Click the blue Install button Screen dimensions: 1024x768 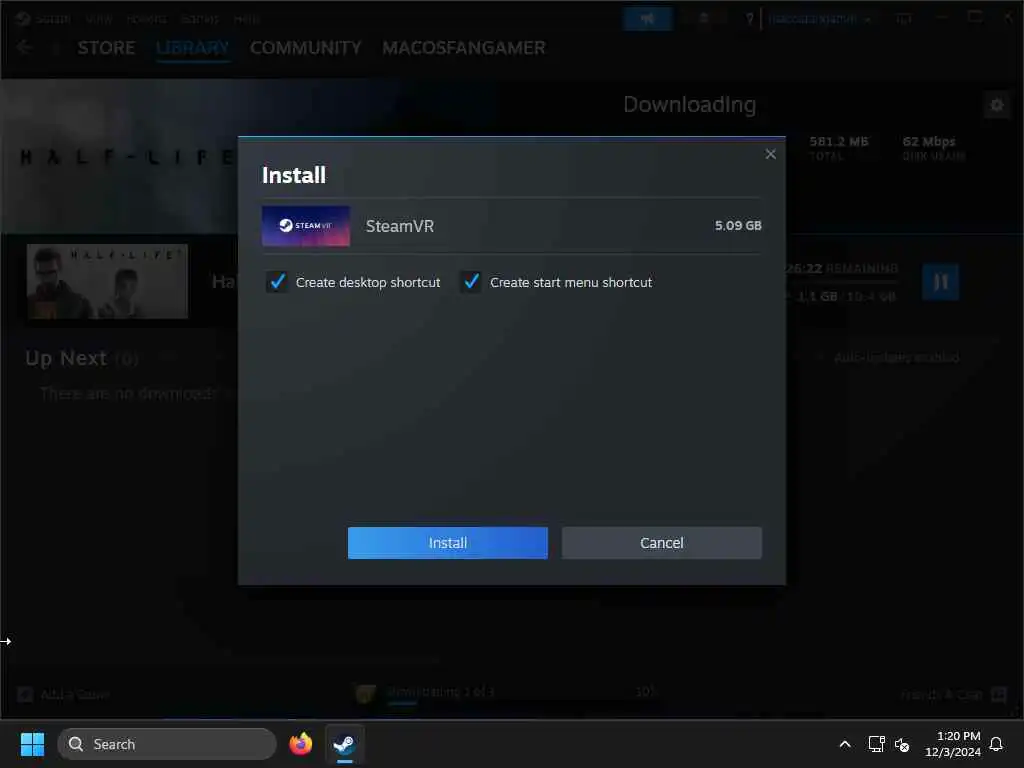click(447, 543)
